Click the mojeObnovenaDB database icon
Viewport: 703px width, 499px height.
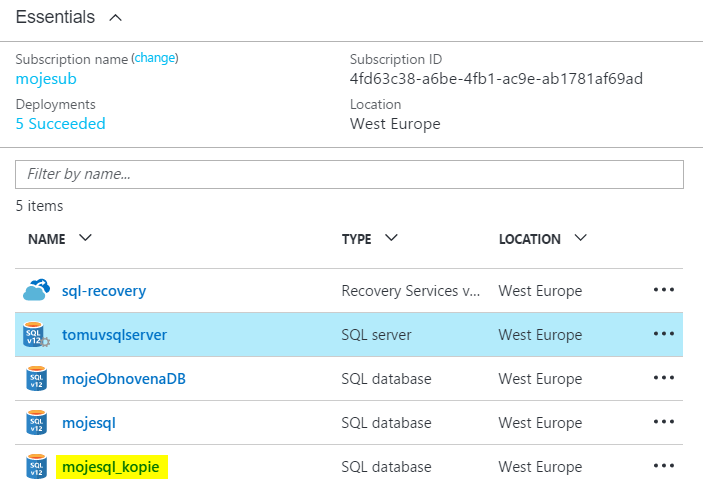tap(36, 378)
